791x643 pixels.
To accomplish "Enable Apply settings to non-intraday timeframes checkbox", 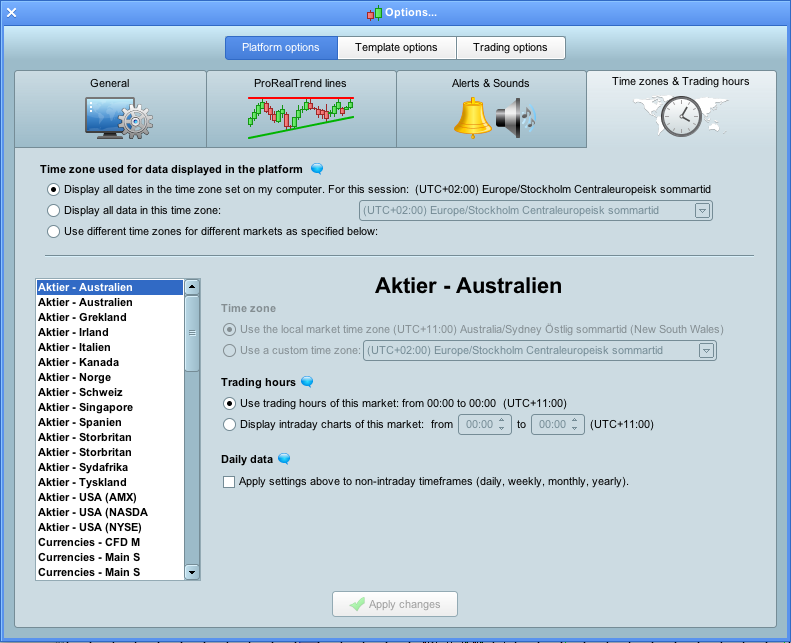I will 229,482.
